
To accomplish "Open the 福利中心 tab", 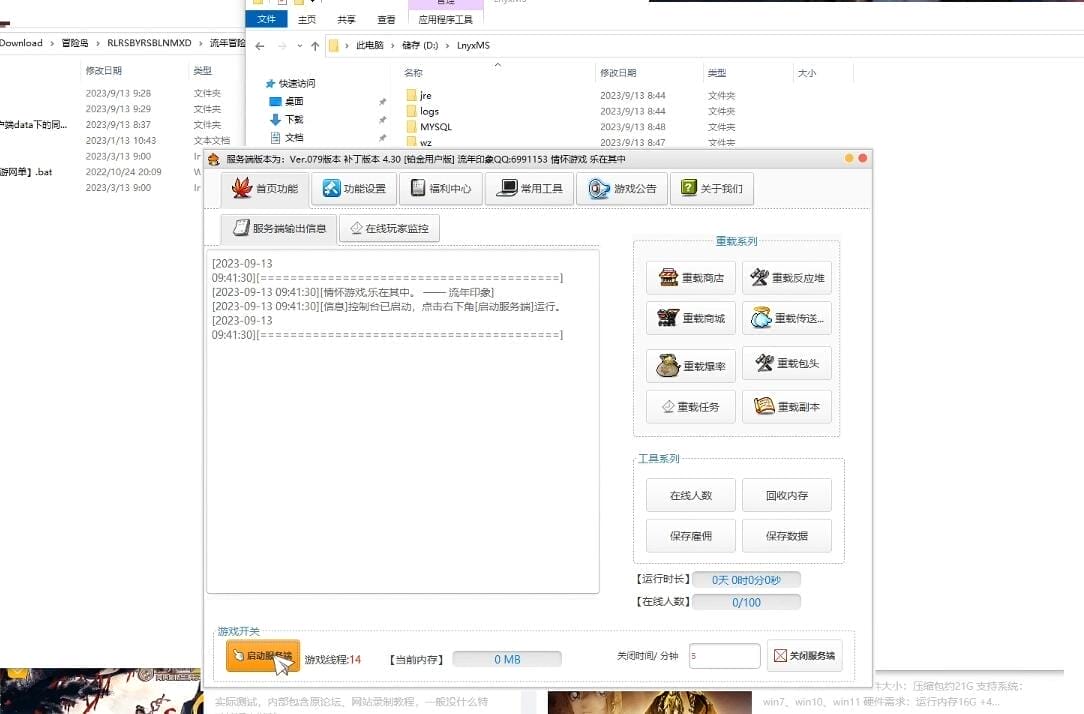I will click(440, 188).
